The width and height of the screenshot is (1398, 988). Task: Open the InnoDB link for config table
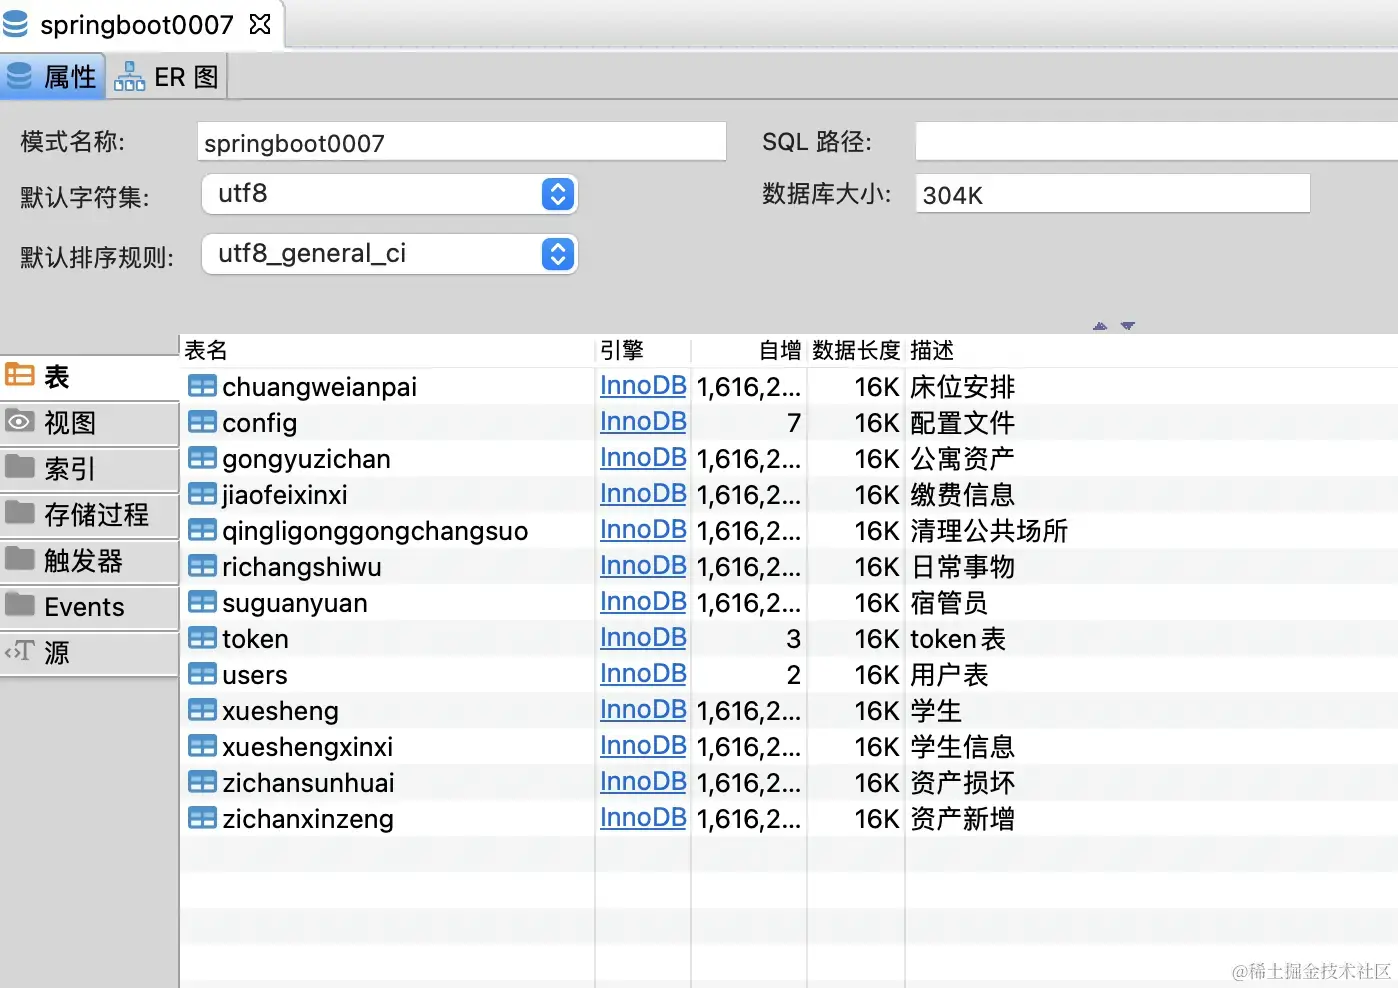point(643,422)
